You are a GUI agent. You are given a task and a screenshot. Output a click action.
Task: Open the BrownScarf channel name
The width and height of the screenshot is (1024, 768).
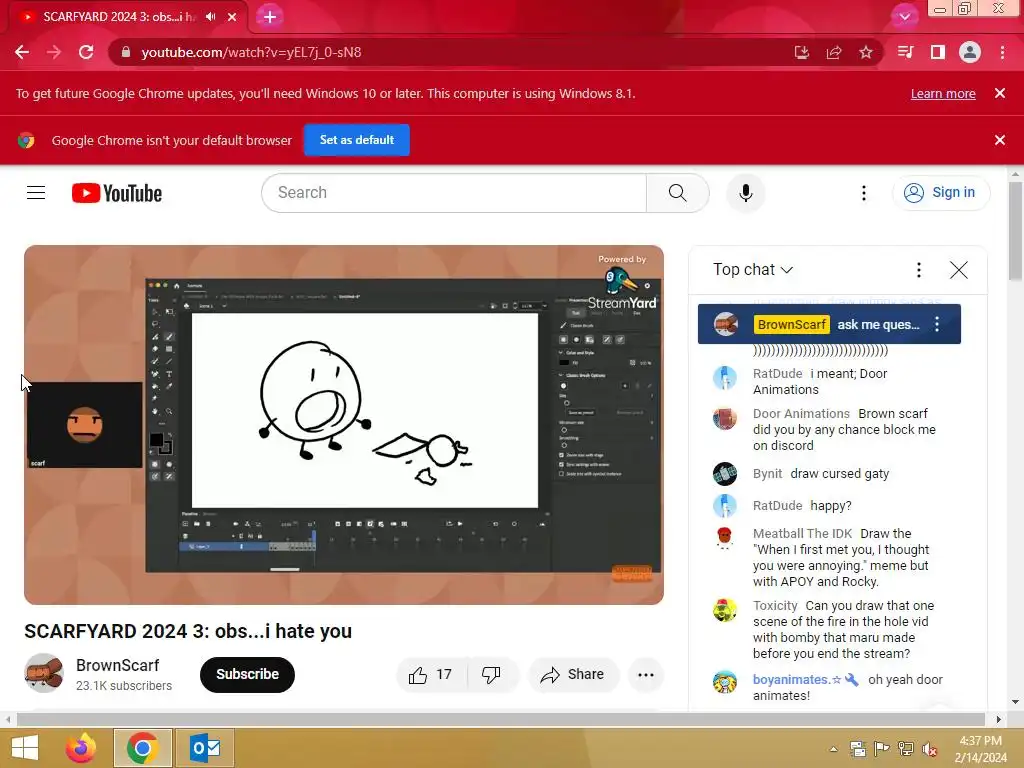[x=118, y=665]
